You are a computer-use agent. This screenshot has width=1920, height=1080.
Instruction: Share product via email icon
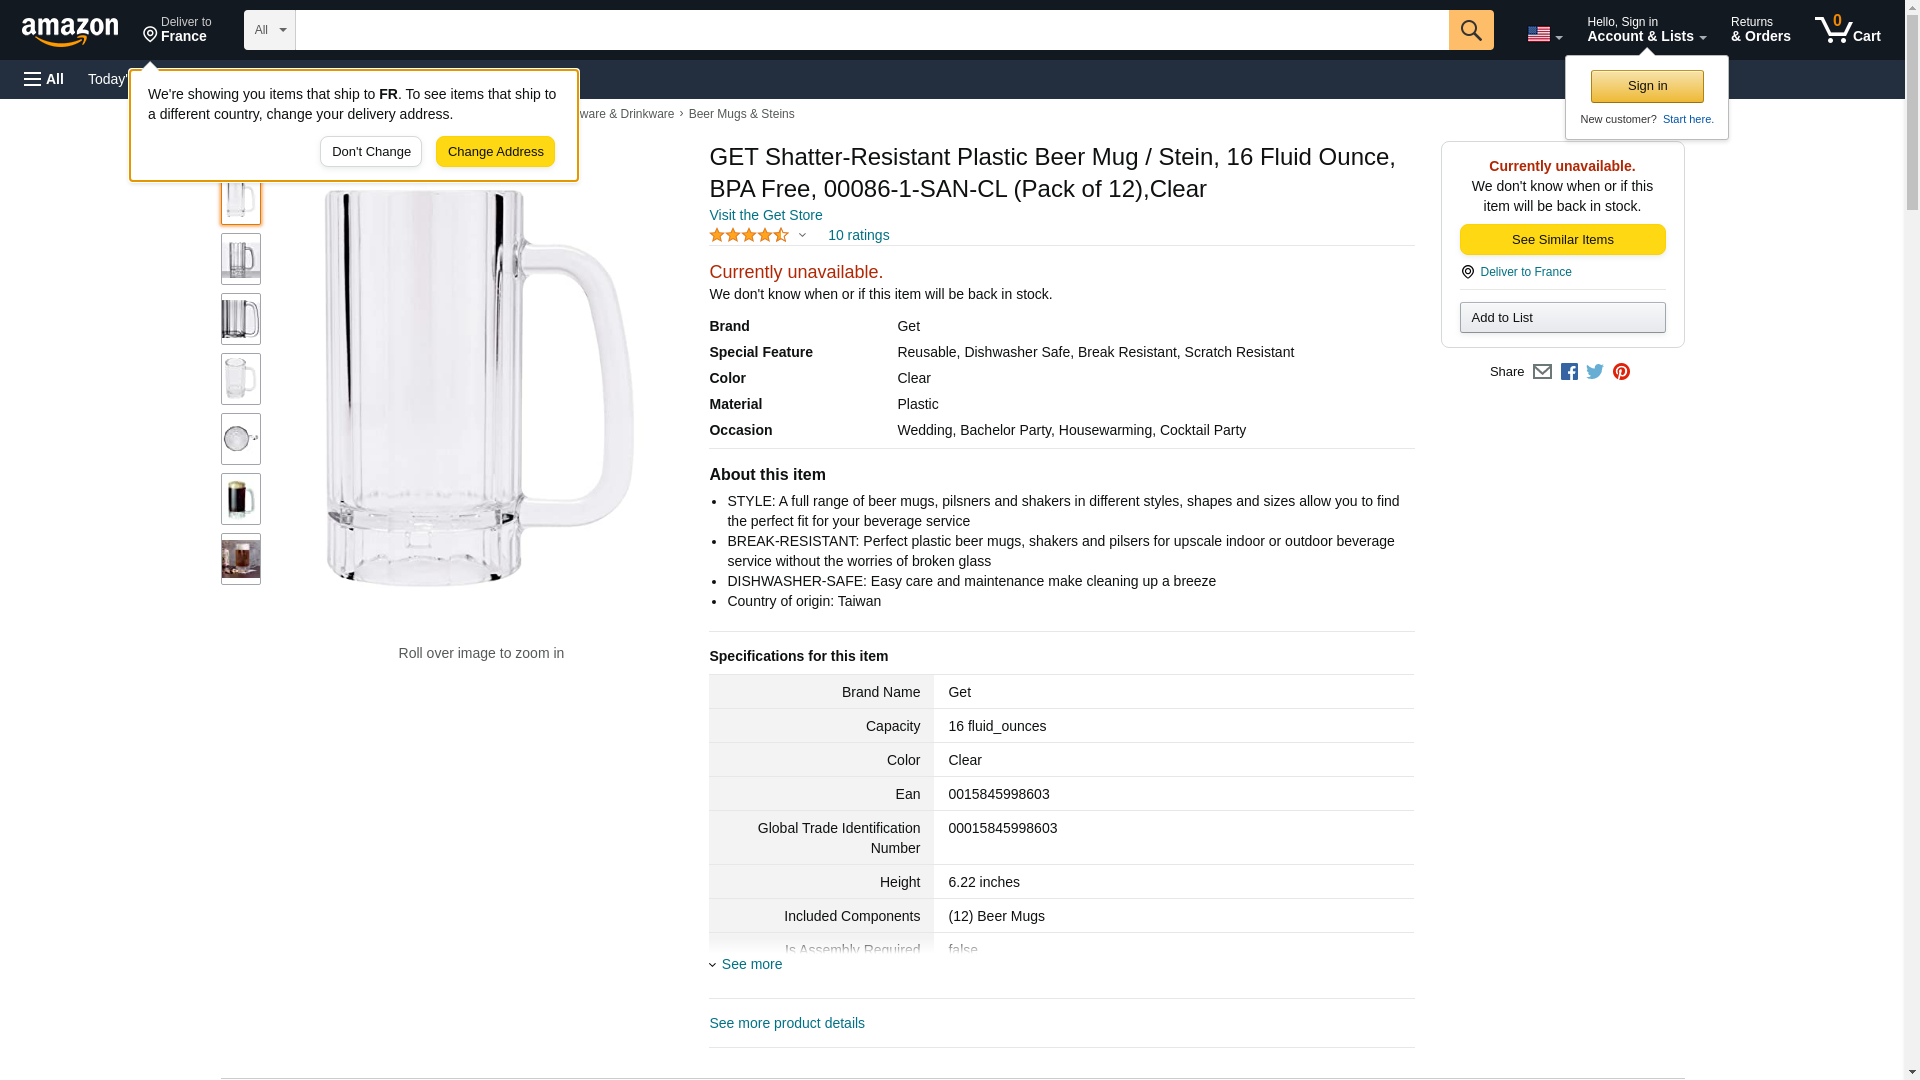click(1542, 372)
